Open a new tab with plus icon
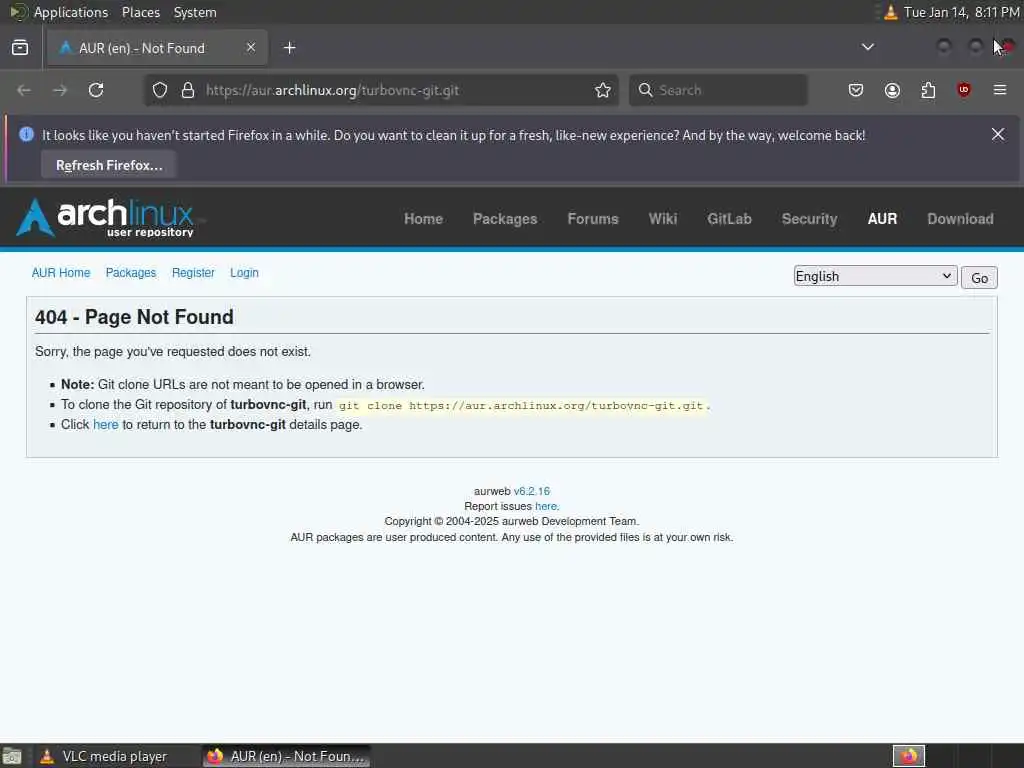The width and height of the screenshot is (1024, 768). [x=290, y=48]
